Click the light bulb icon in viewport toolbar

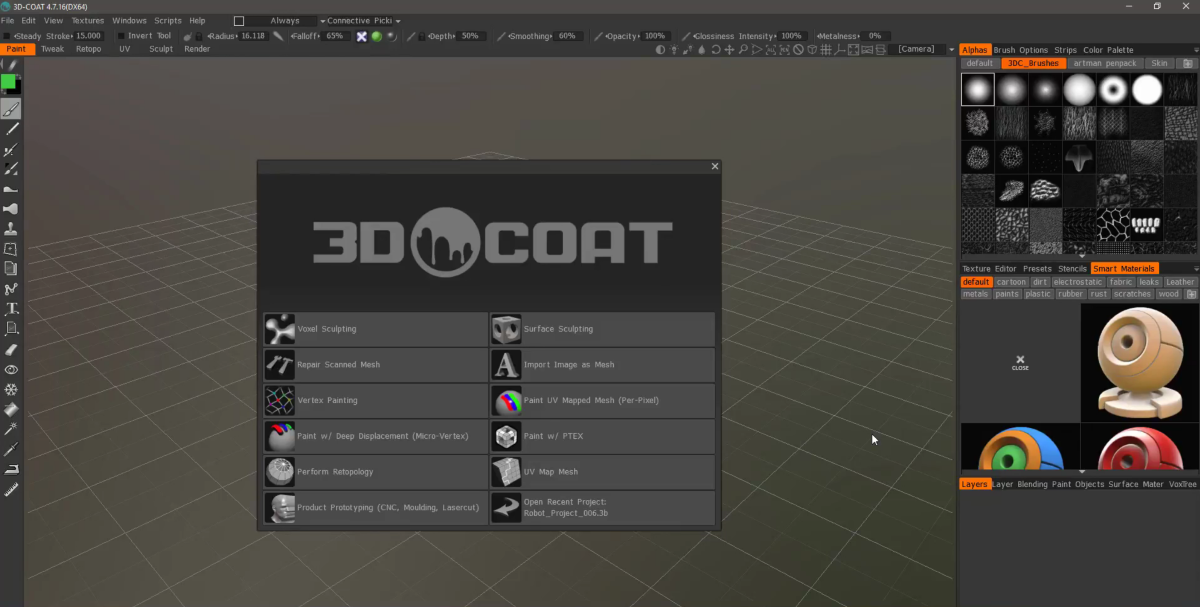click(x=674, y=49)
